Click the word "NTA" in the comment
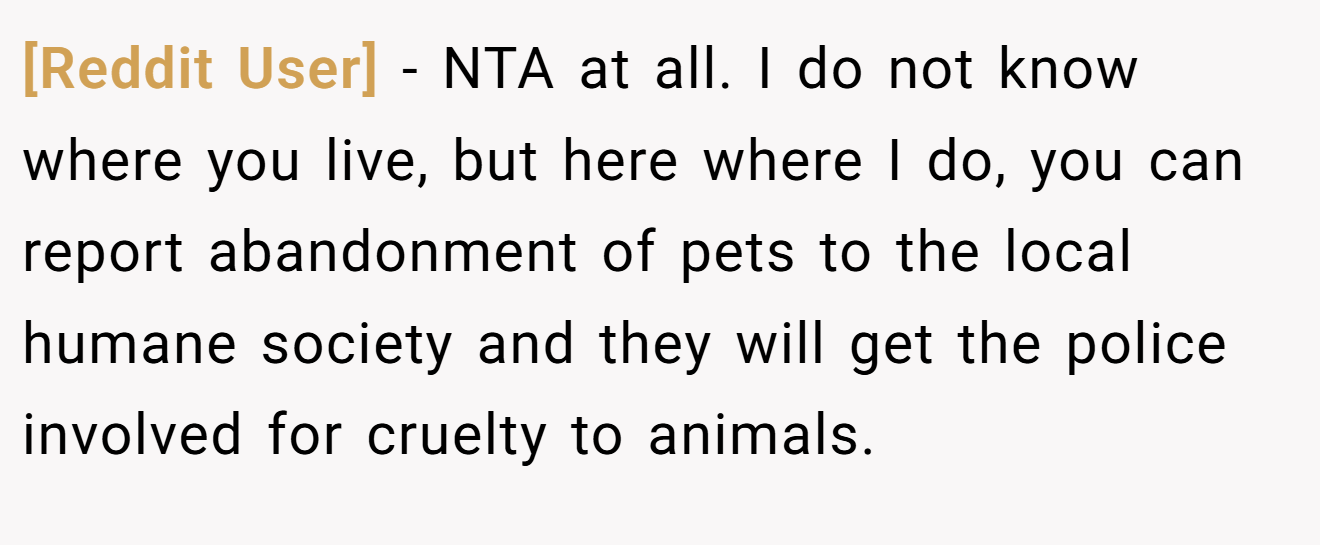The width and height of the screenshot is (1320, 545). pos(498,69)
